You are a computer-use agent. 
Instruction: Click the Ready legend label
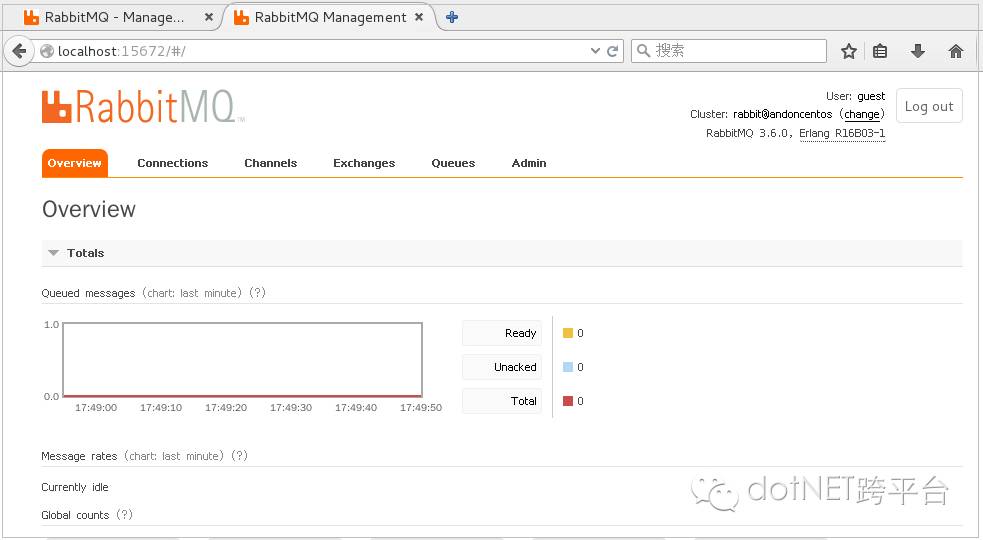pyautogui.click(x=502, y=333)
